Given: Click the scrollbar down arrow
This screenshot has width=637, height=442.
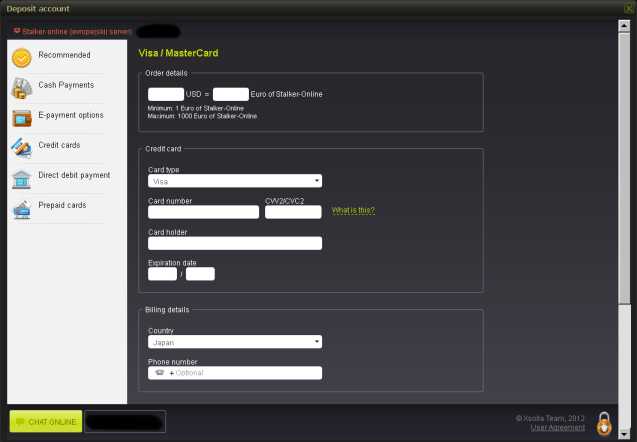Looking at the screenshot, I should 624,435.
